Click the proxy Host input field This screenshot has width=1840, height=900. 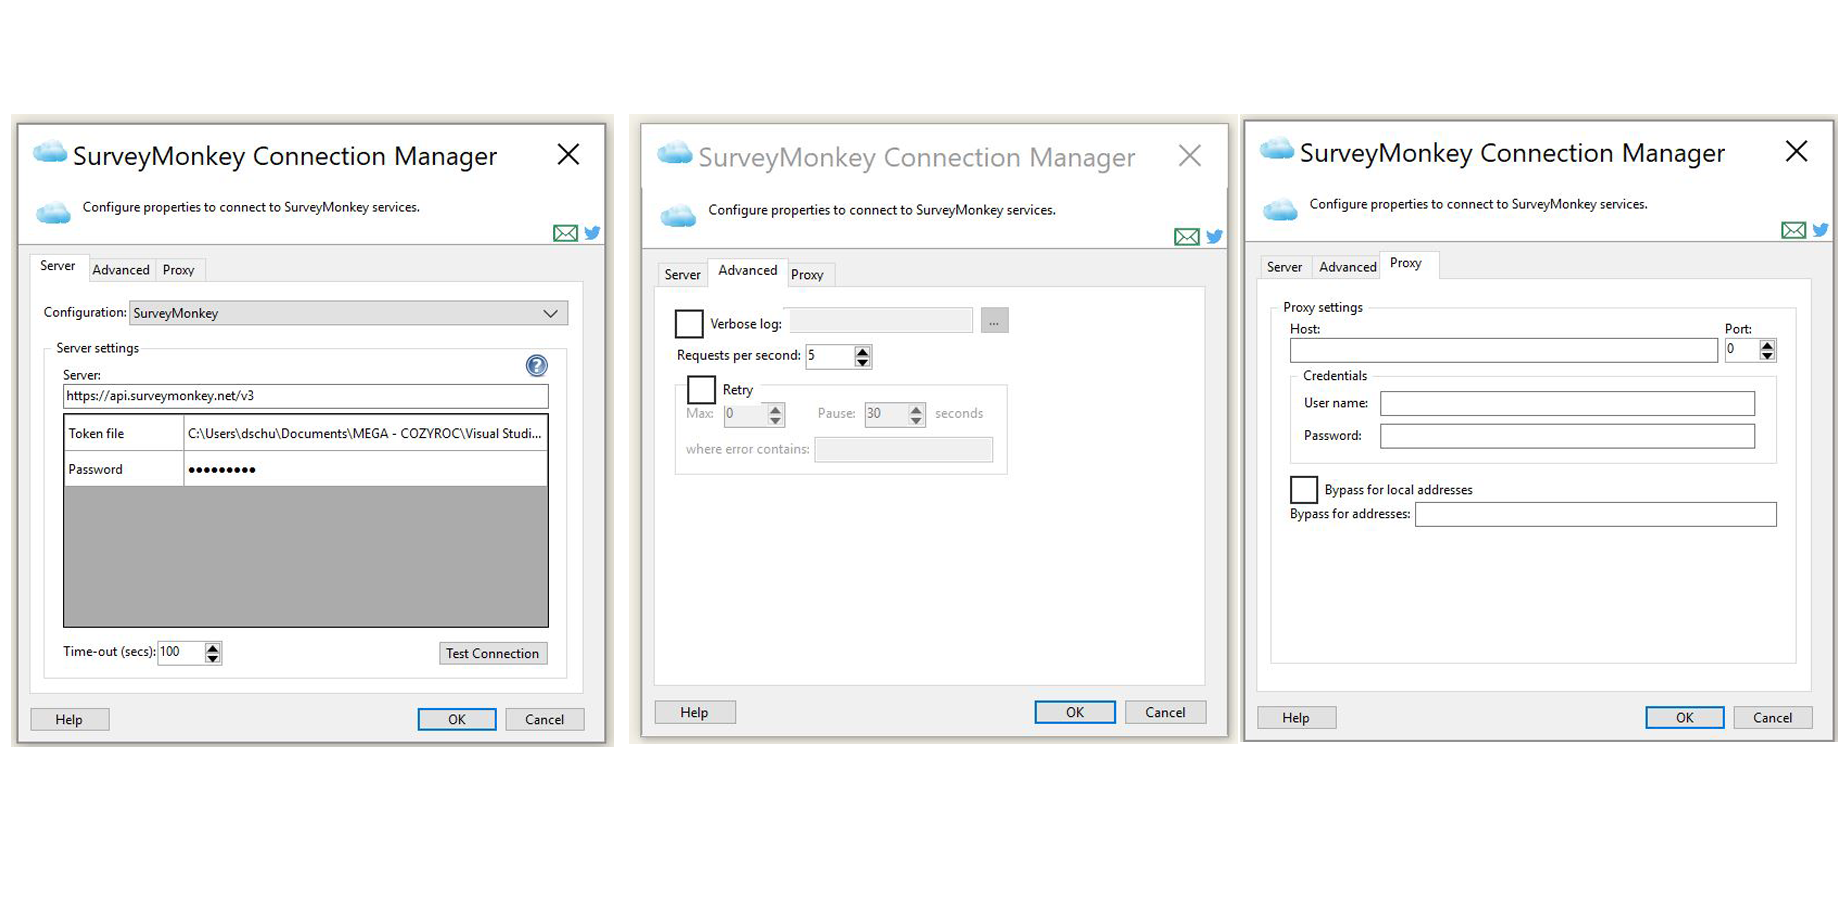tap(1504, 350)
